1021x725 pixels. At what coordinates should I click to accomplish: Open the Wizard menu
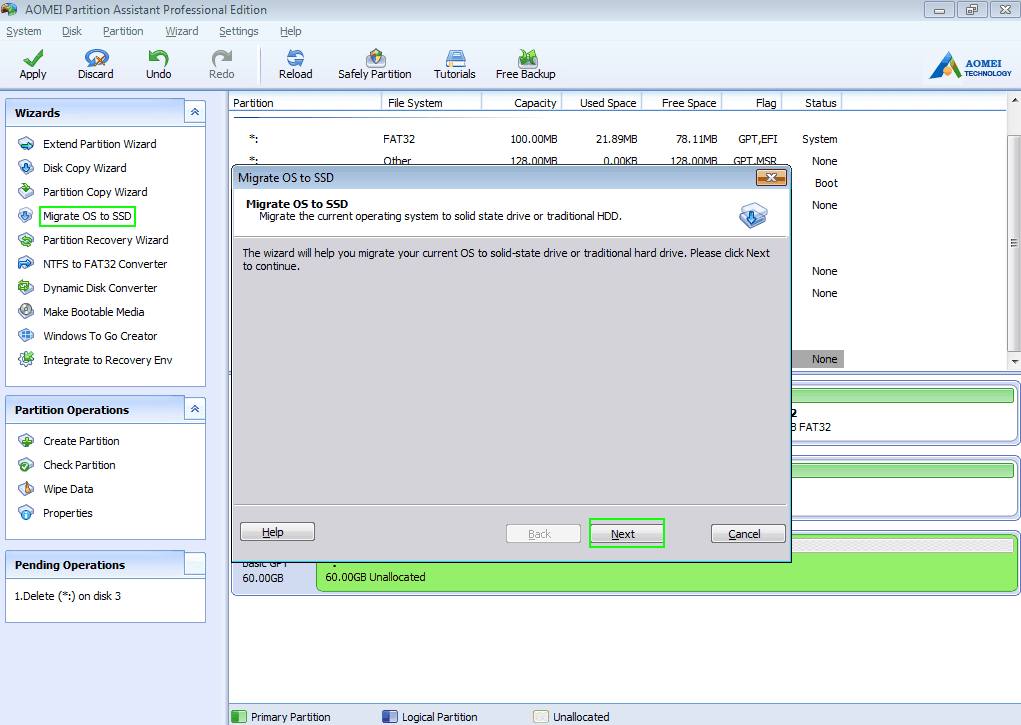pyautogui.click(x=182, y=31)
